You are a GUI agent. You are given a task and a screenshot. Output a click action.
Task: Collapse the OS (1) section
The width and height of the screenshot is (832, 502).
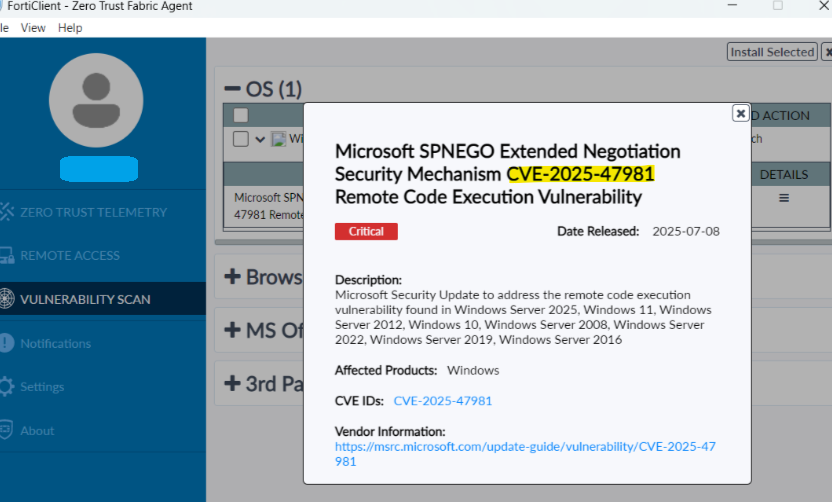coord(232,89)
